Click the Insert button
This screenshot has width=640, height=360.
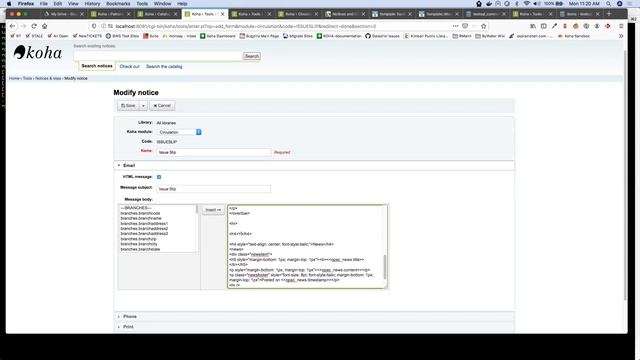click(x=213, y=210)
